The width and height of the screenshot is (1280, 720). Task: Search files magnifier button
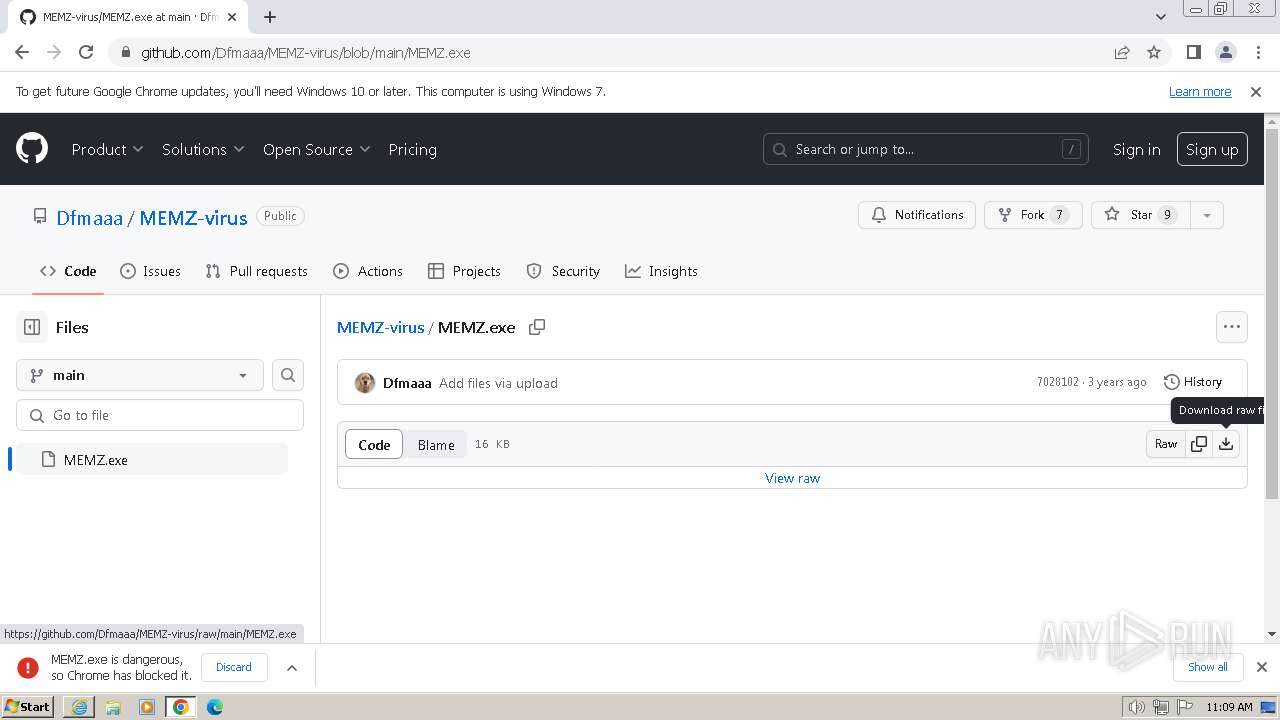[x=288, y=375]
